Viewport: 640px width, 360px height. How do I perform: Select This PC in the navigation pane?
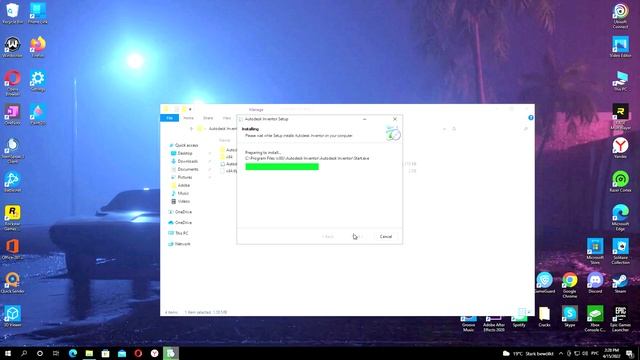(x=181, y=233)
